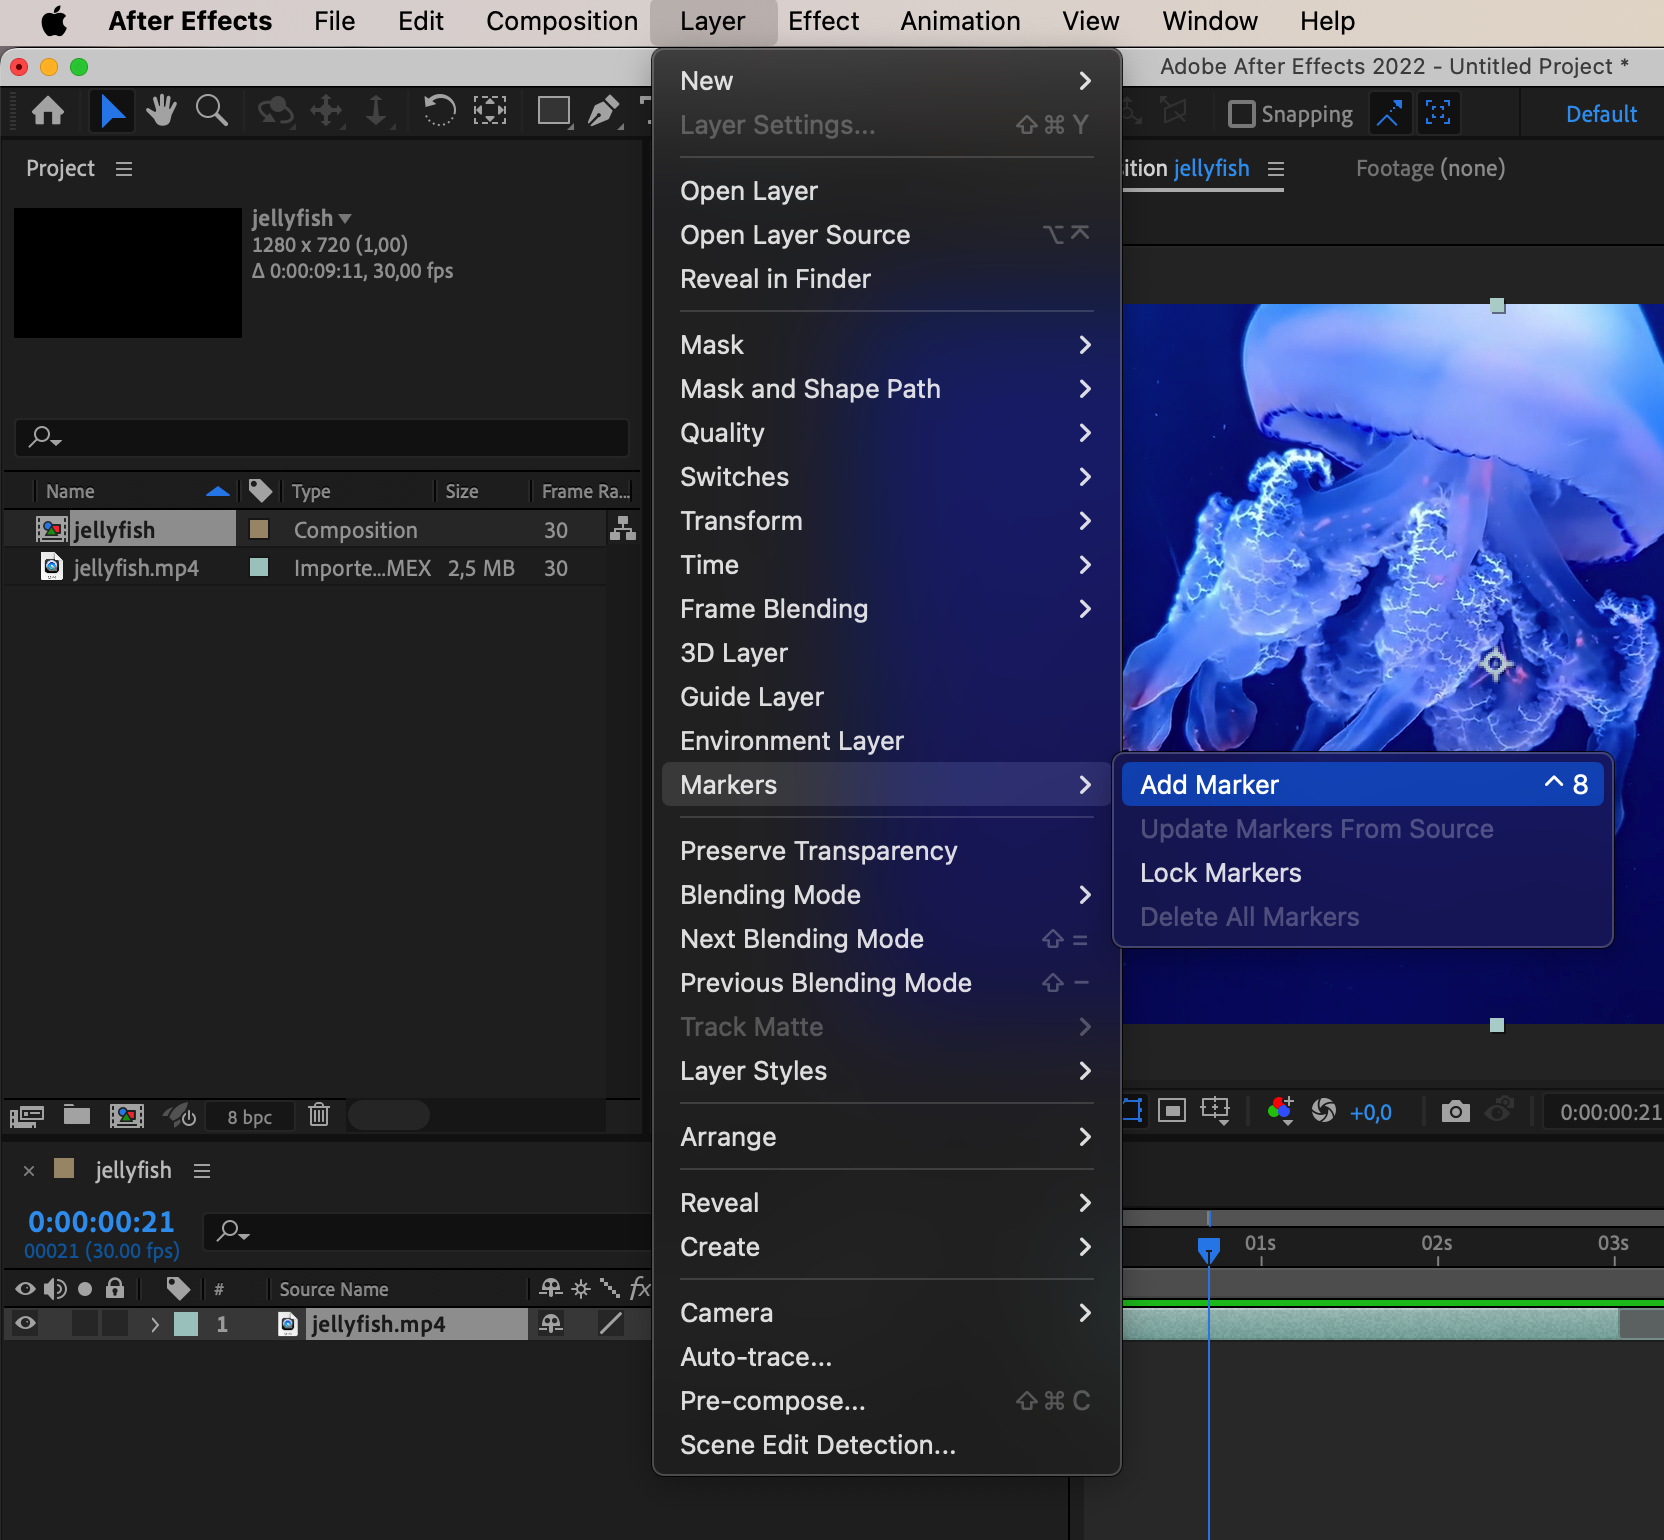Screen dimensions: 1664x1540
Task: Click the tan label color swatch of jellyfish composition
Action: tap(259, 529)
